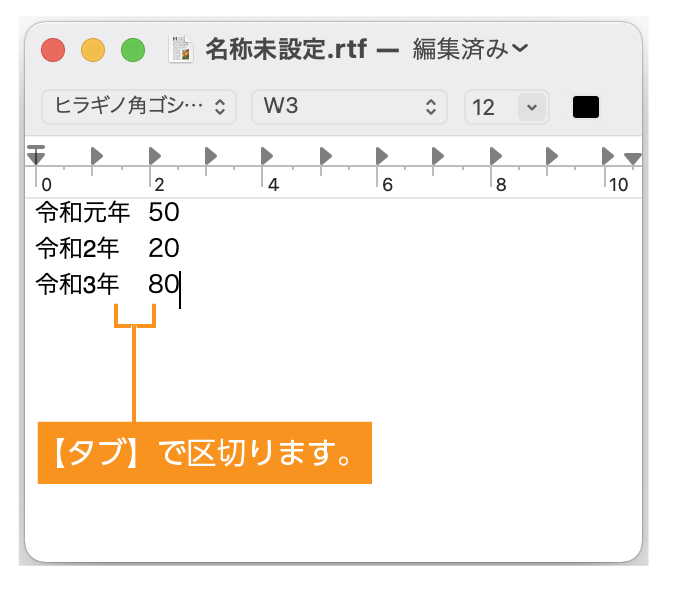Place cursor in the value 50
This screenshot has height=590, width=676.
point(164,212)
